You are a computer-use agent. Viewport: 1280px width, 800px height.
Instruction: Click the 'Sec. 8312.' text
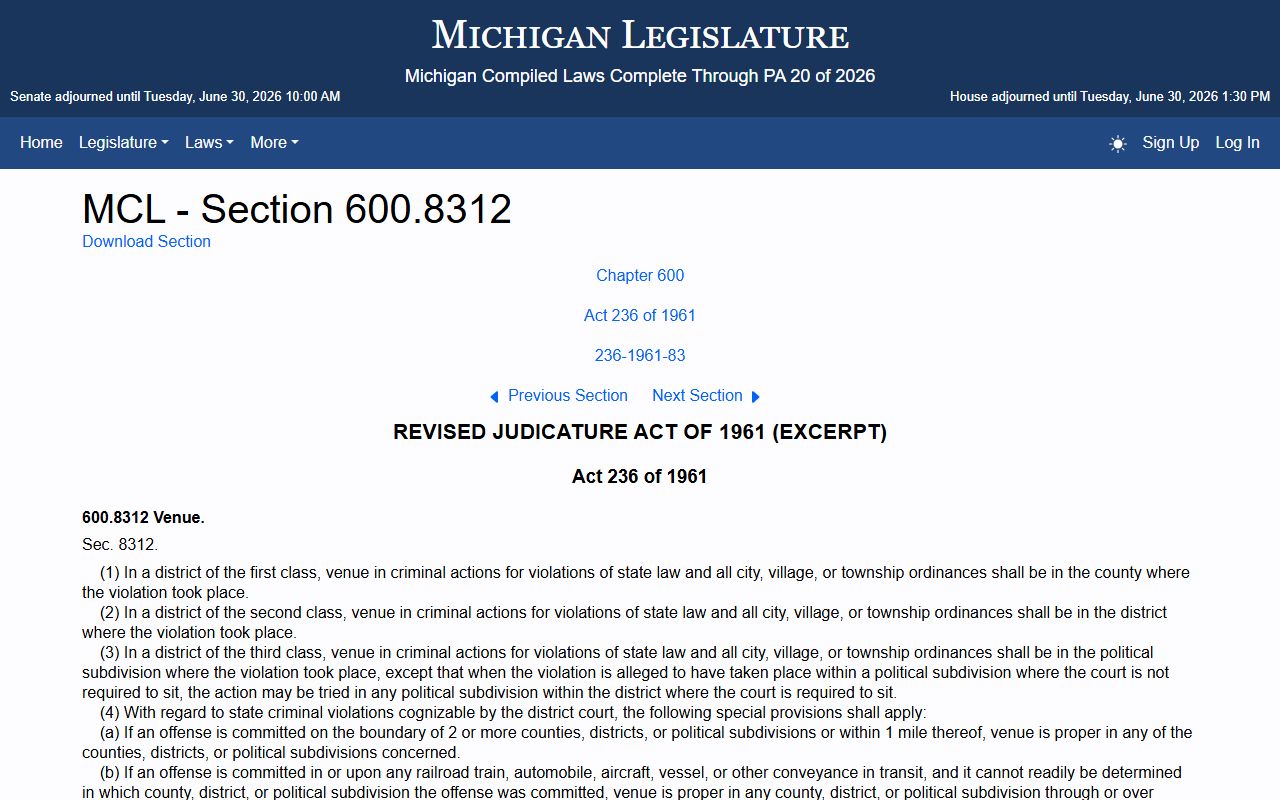point(120,545)
